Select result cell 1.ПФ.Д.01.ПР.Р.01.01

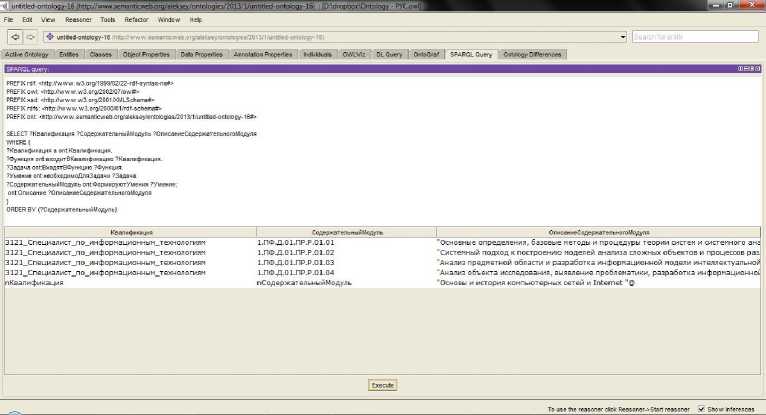pos(346,243)
